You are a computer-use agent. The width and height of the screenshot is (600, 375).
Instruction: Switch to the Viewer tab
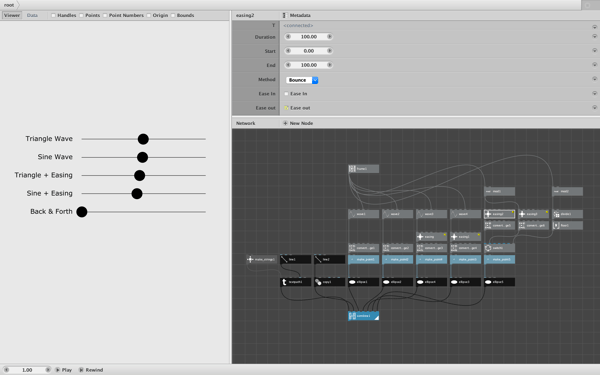[x=12, y=15]
